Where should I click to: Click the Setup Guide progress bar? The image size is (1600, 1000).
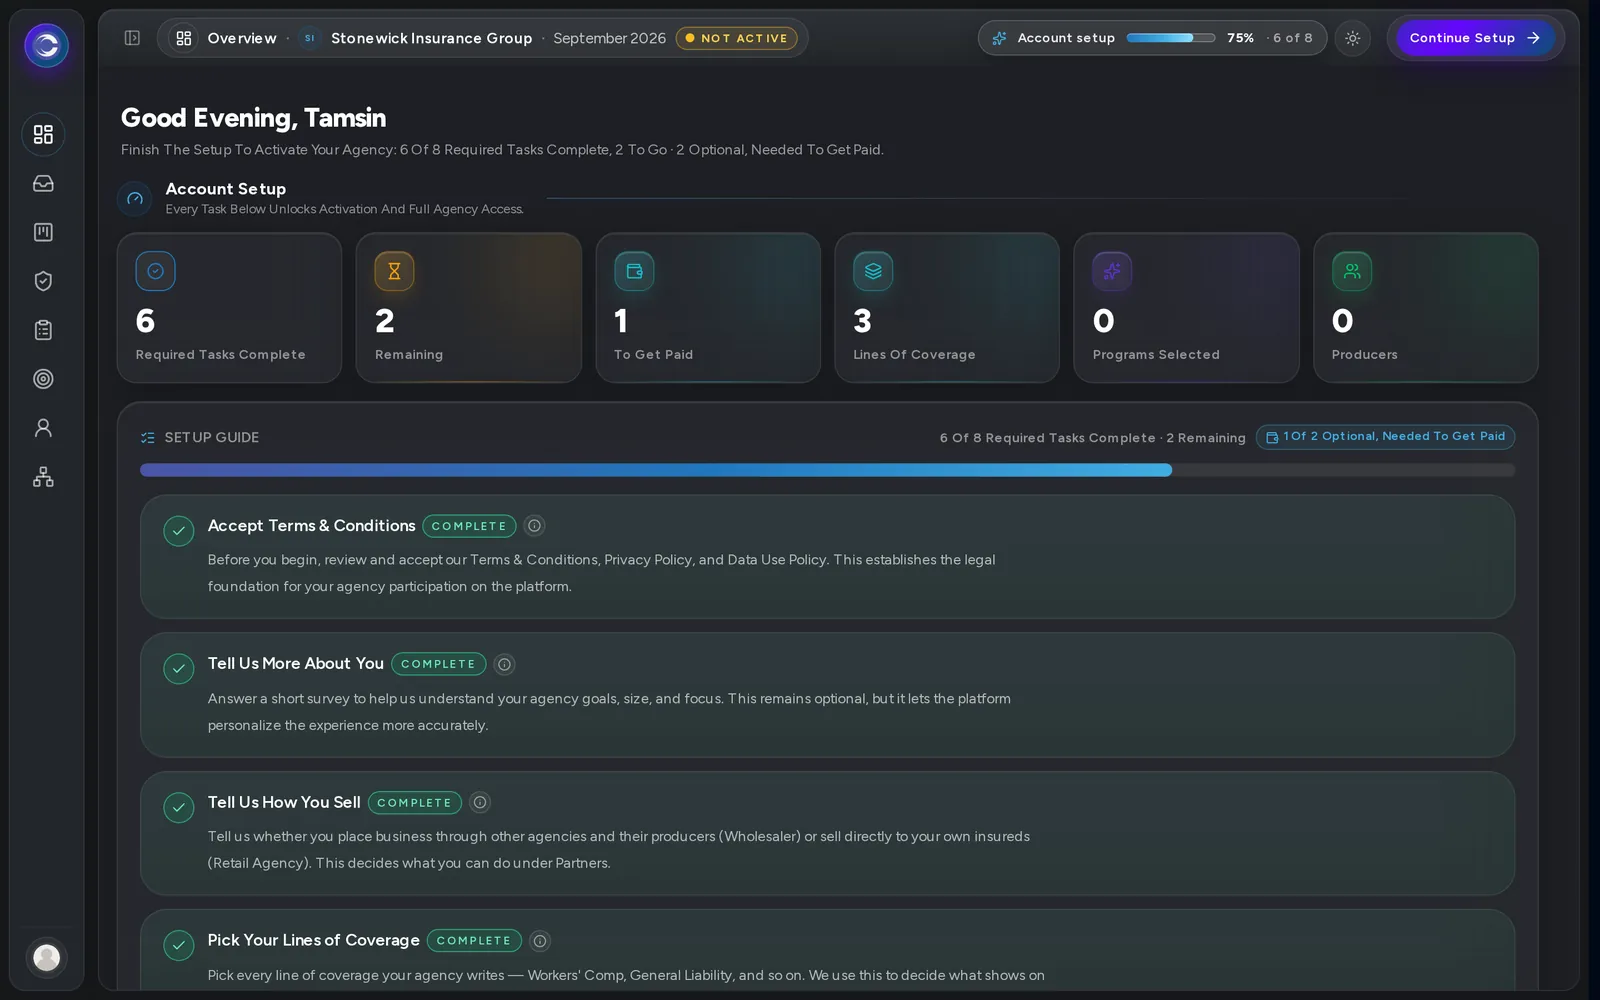827,470
